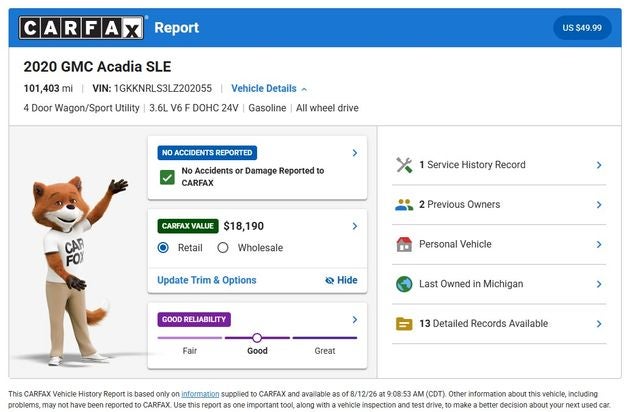Open Personal Vehicle chevron

point(599,244)
